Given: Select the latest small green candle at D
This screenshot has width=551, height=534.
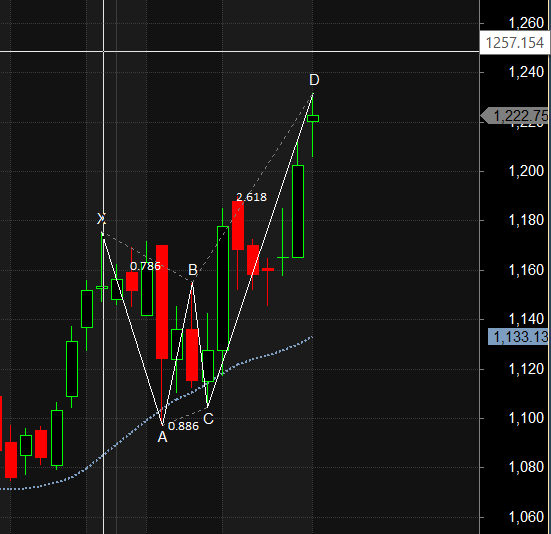Looking at the screenshot, I should pyautogui.click(x=313, y=118).
